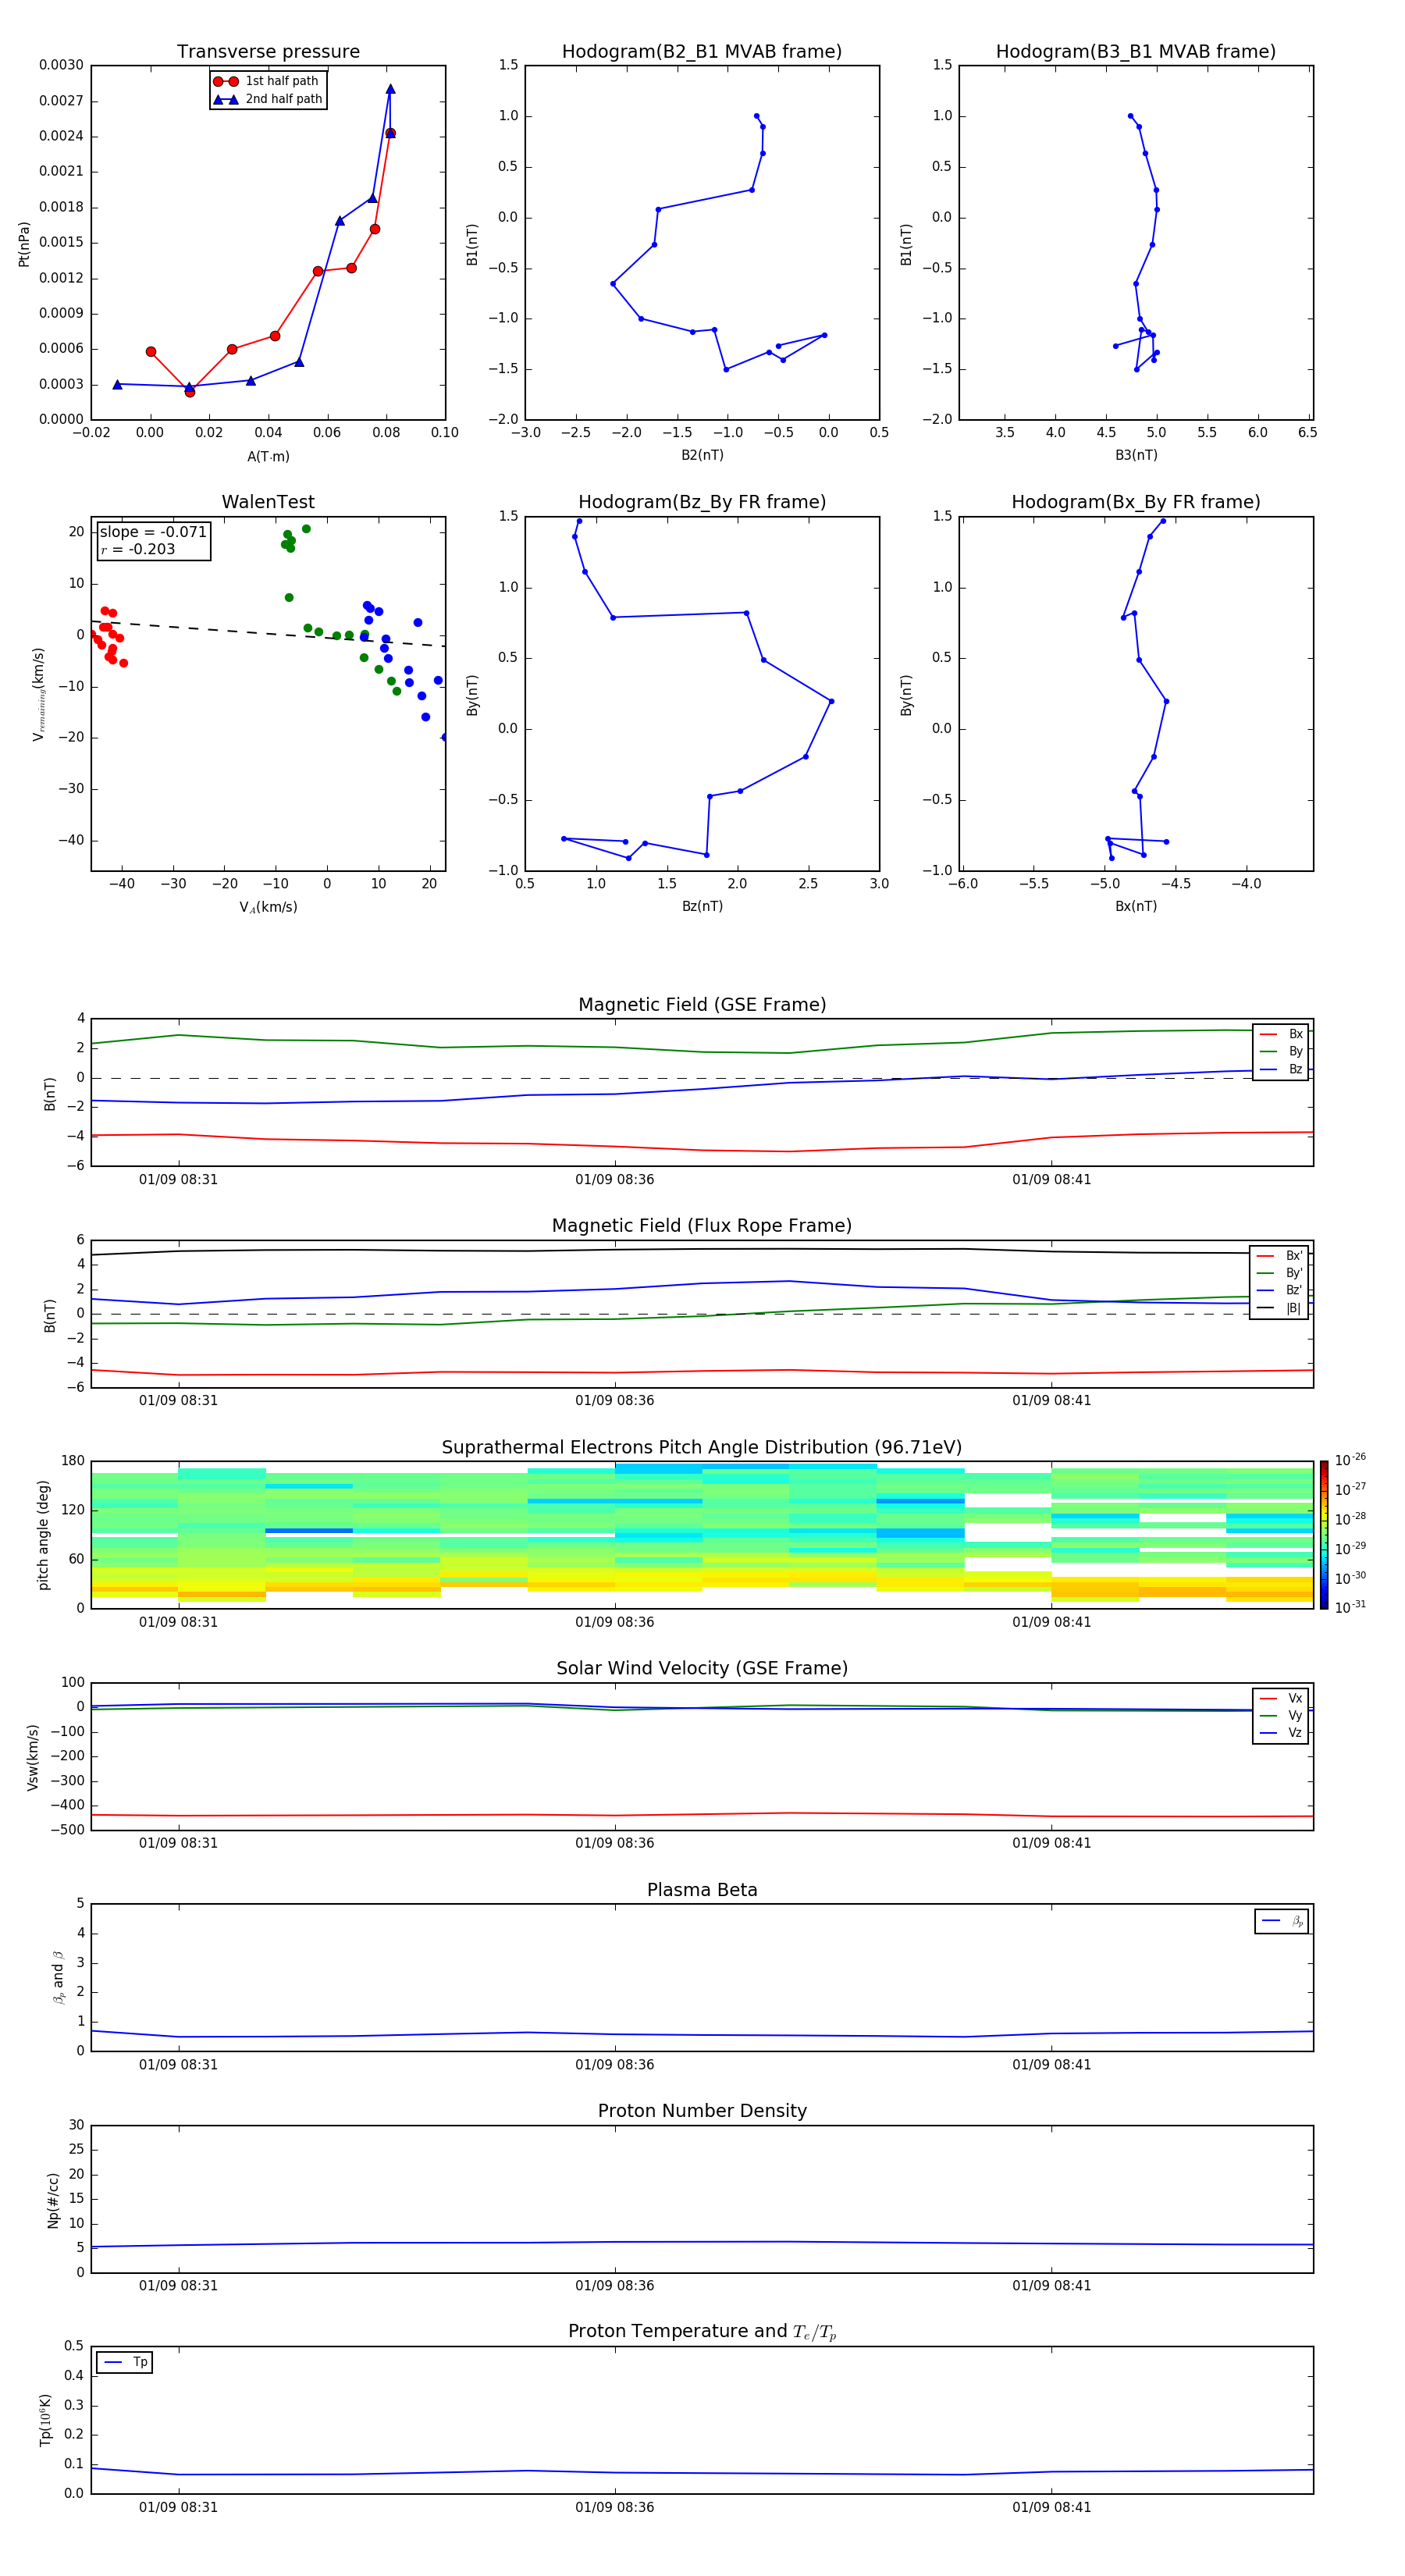
Task: Click the "By" entry in GSE magnetic field legend
Action: pos(1281,1052)
